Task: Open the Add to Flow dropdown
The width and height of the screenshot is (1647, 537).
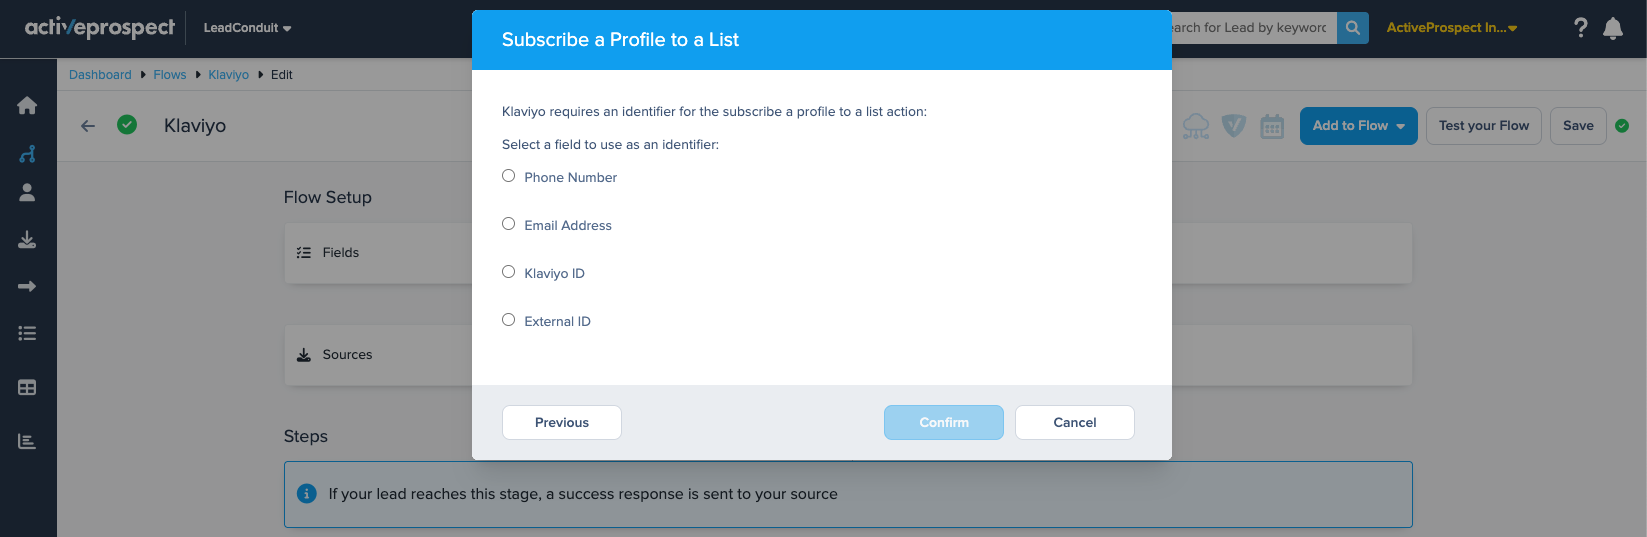Action: tap(1358, 126)
